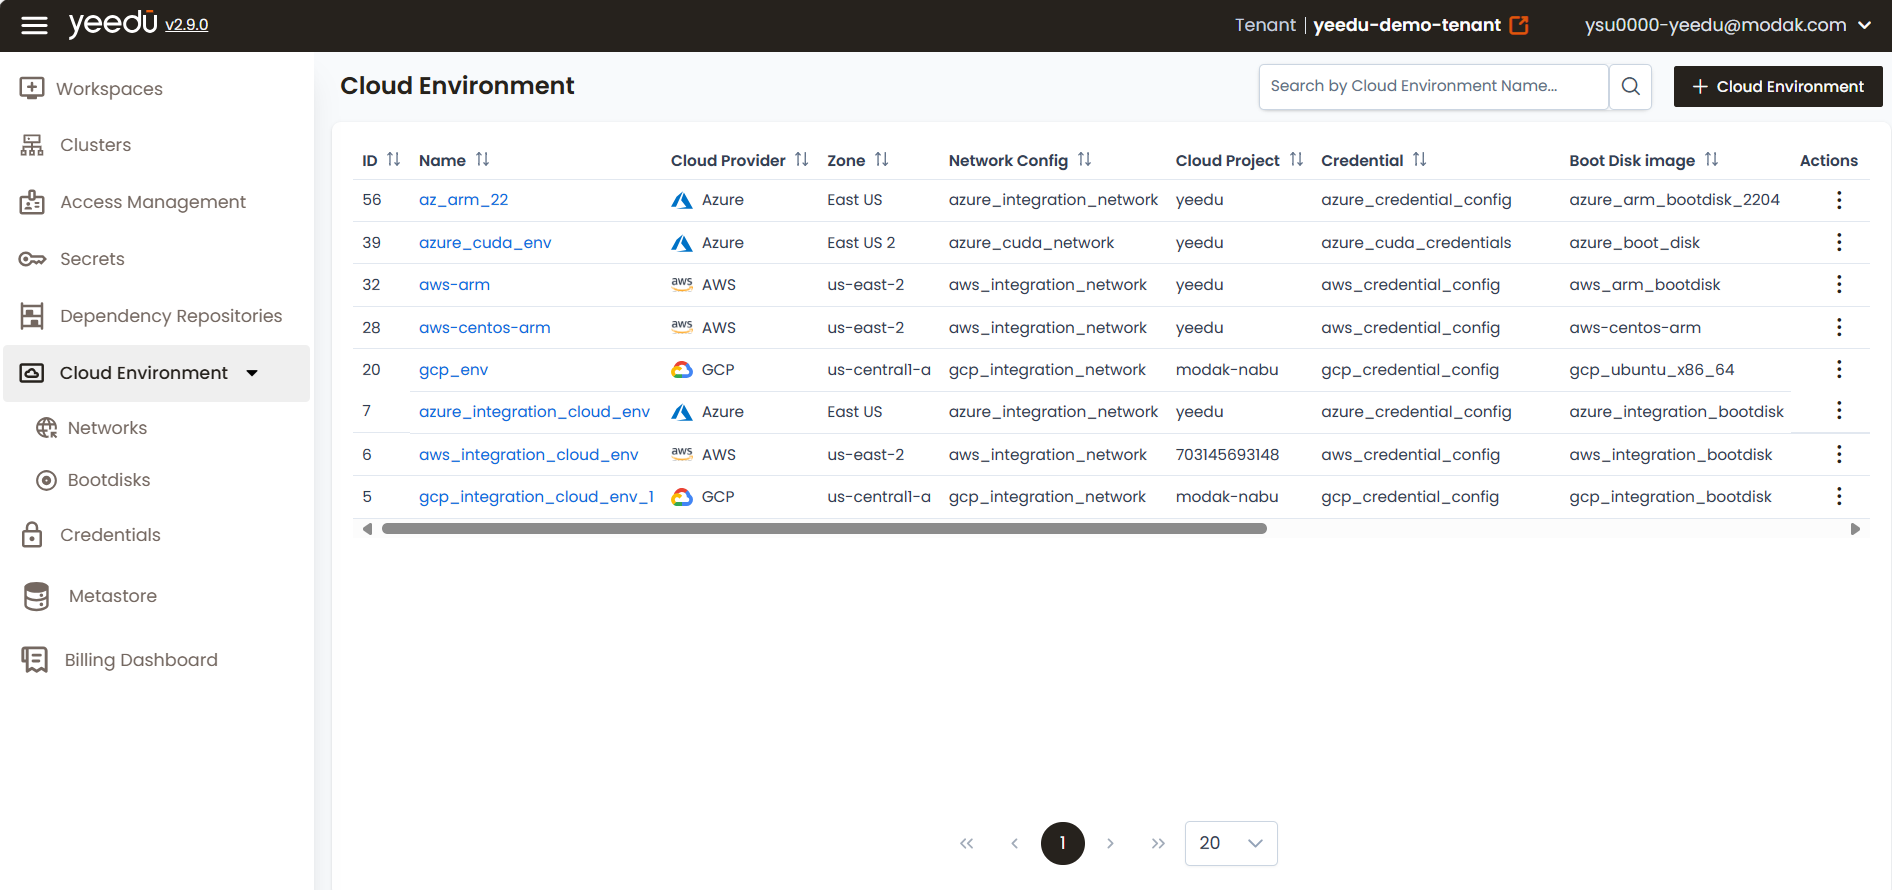Open the gcp_env environment link

[x=453, y=370]
